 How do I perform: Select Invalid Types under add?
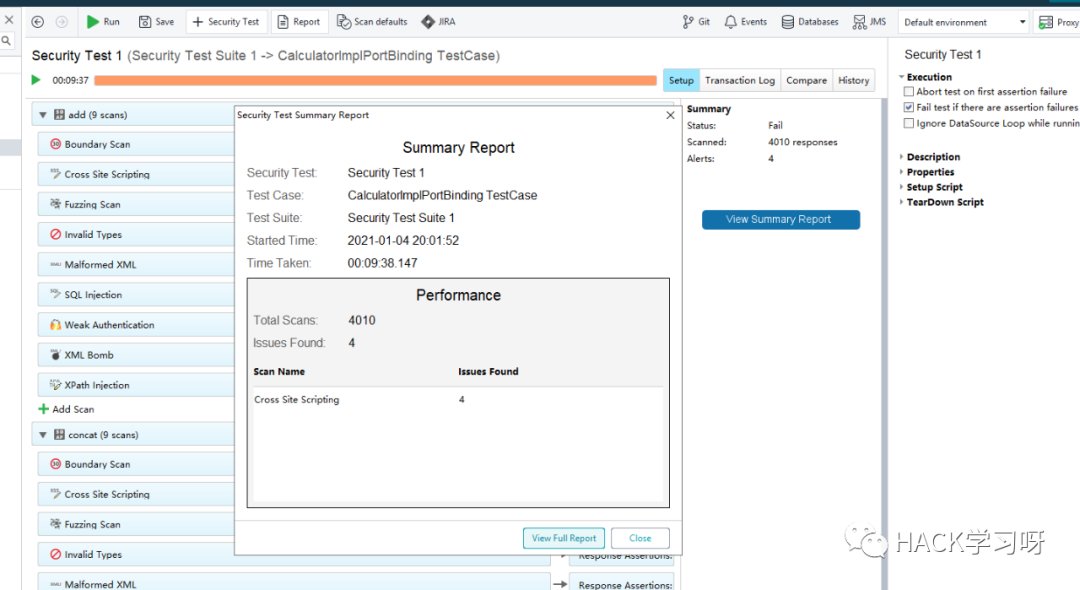click(x=136, y=235)
